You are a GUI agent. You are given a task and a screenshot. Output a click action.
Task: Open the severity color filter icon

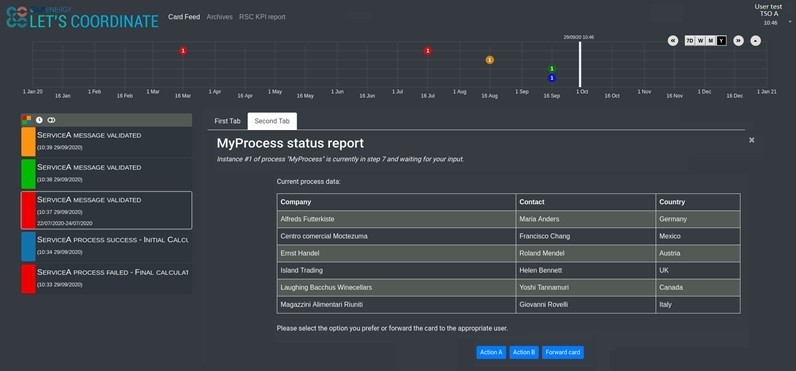click(26, 120)
